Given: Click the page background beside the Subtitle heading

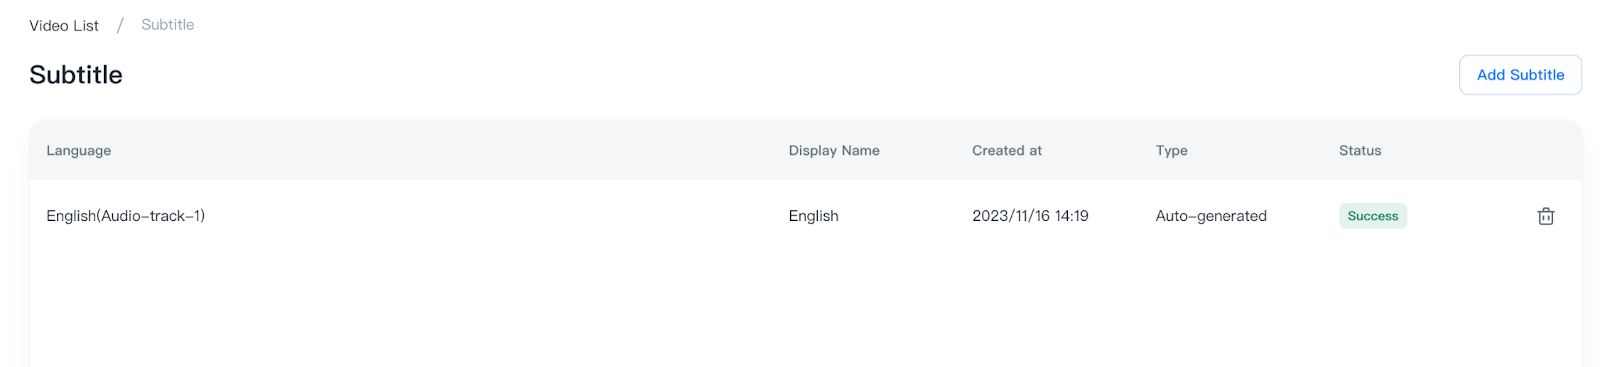Looking at the screenshot, I should pyautogui.click(x=790, y=75).
